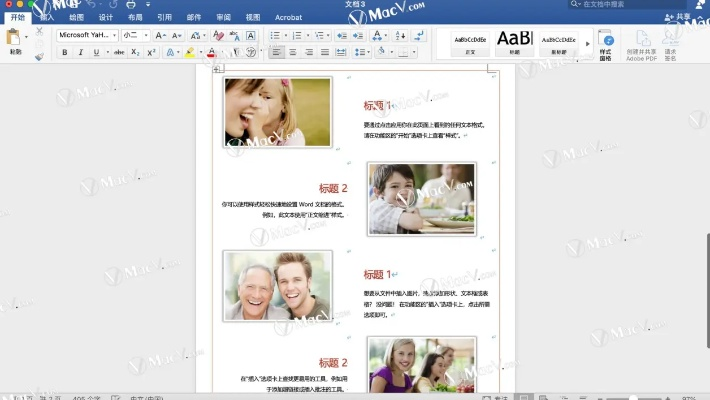The width and height of the screenshot is (710, 400).
Task: Click the Cut scissors icon
Action: tap(39, 31)
